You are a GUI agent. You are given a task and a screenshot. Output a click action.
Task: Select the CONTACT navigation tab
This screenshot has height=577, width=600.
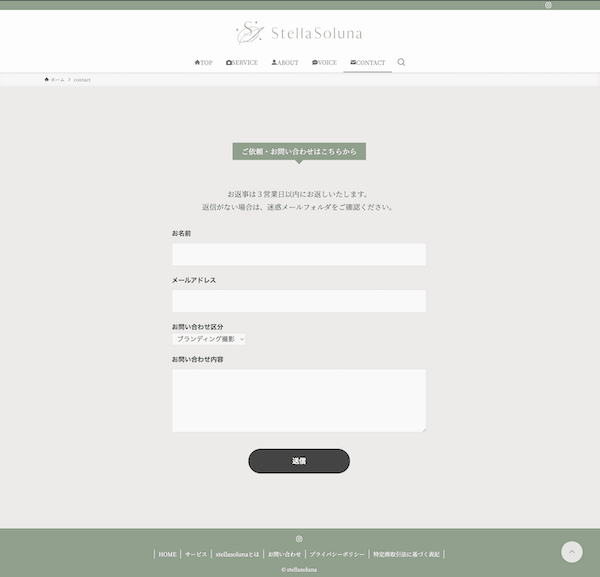click(x=367, y=63)
